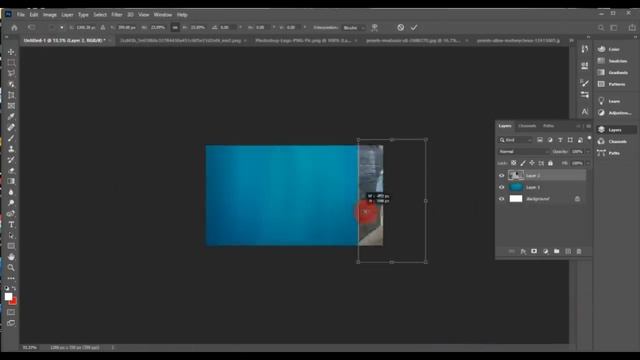Screen dimensions: 640x360
Task: Open the Adjustments panel button
Action: pos(615,113)
